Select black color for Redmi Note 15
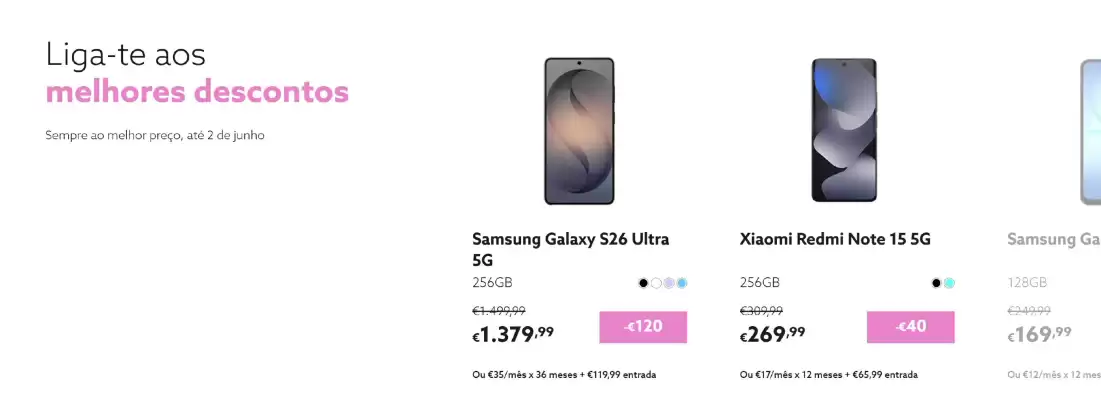The width and height of the screenshot is (1101, 400). (x=937, y=283)
